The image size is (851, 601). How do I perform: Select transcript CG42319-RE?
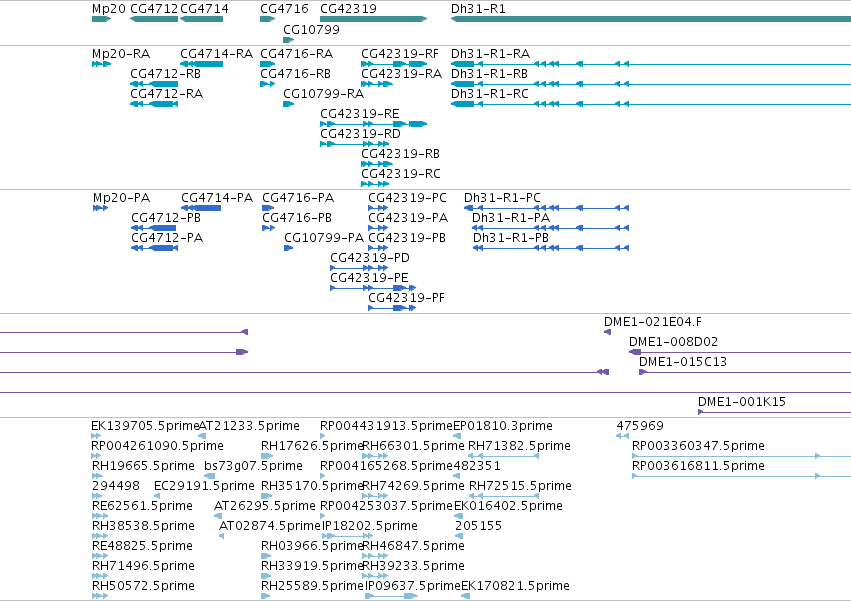tap(360, 114)
